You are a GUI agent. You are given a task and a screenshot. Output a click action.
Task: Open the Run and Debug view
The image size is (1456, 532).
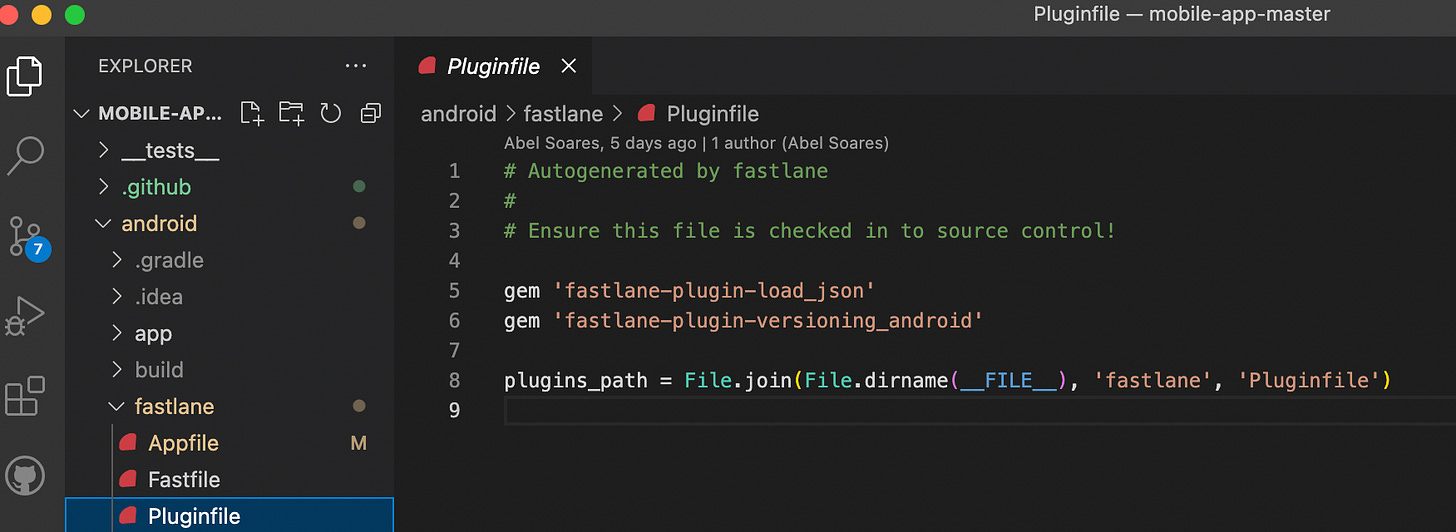(25, 315)
